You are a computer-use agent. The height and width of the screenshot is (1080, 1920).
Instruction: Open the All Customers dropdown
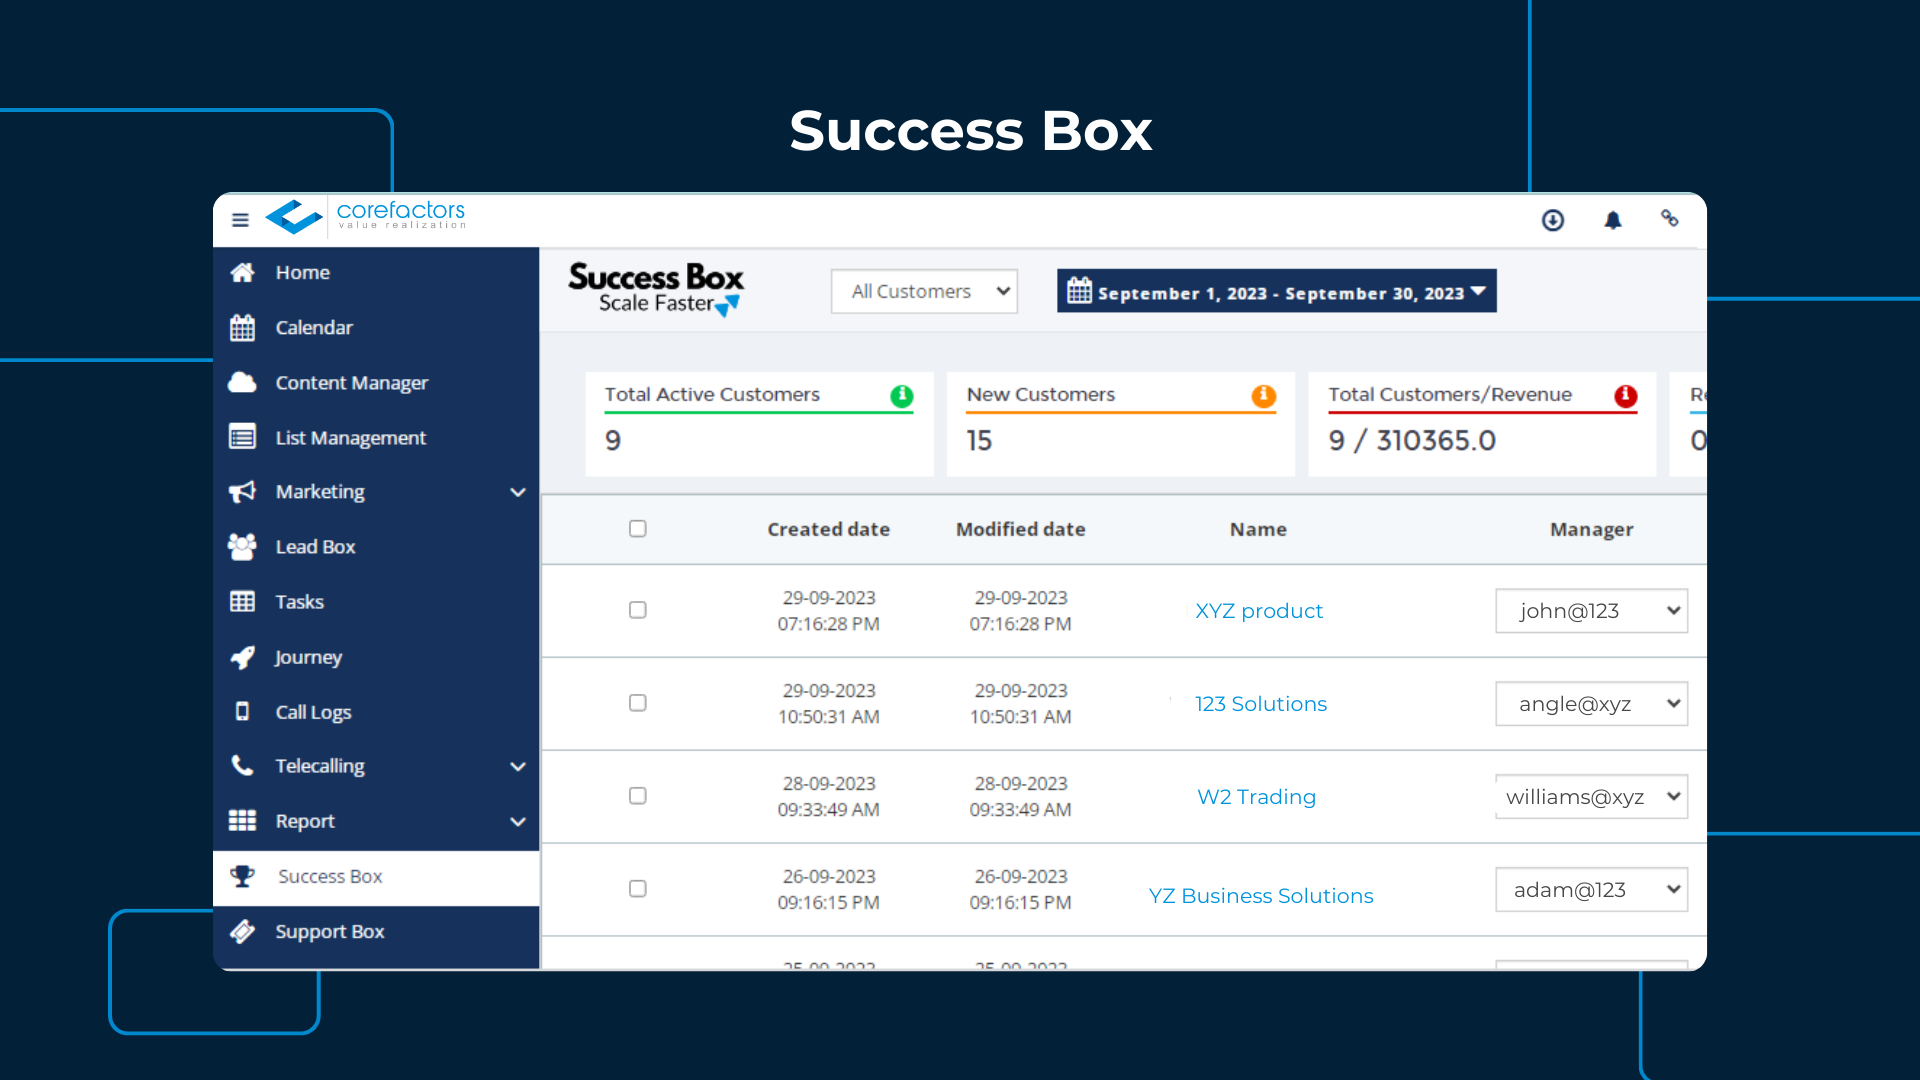coord(924,291)
